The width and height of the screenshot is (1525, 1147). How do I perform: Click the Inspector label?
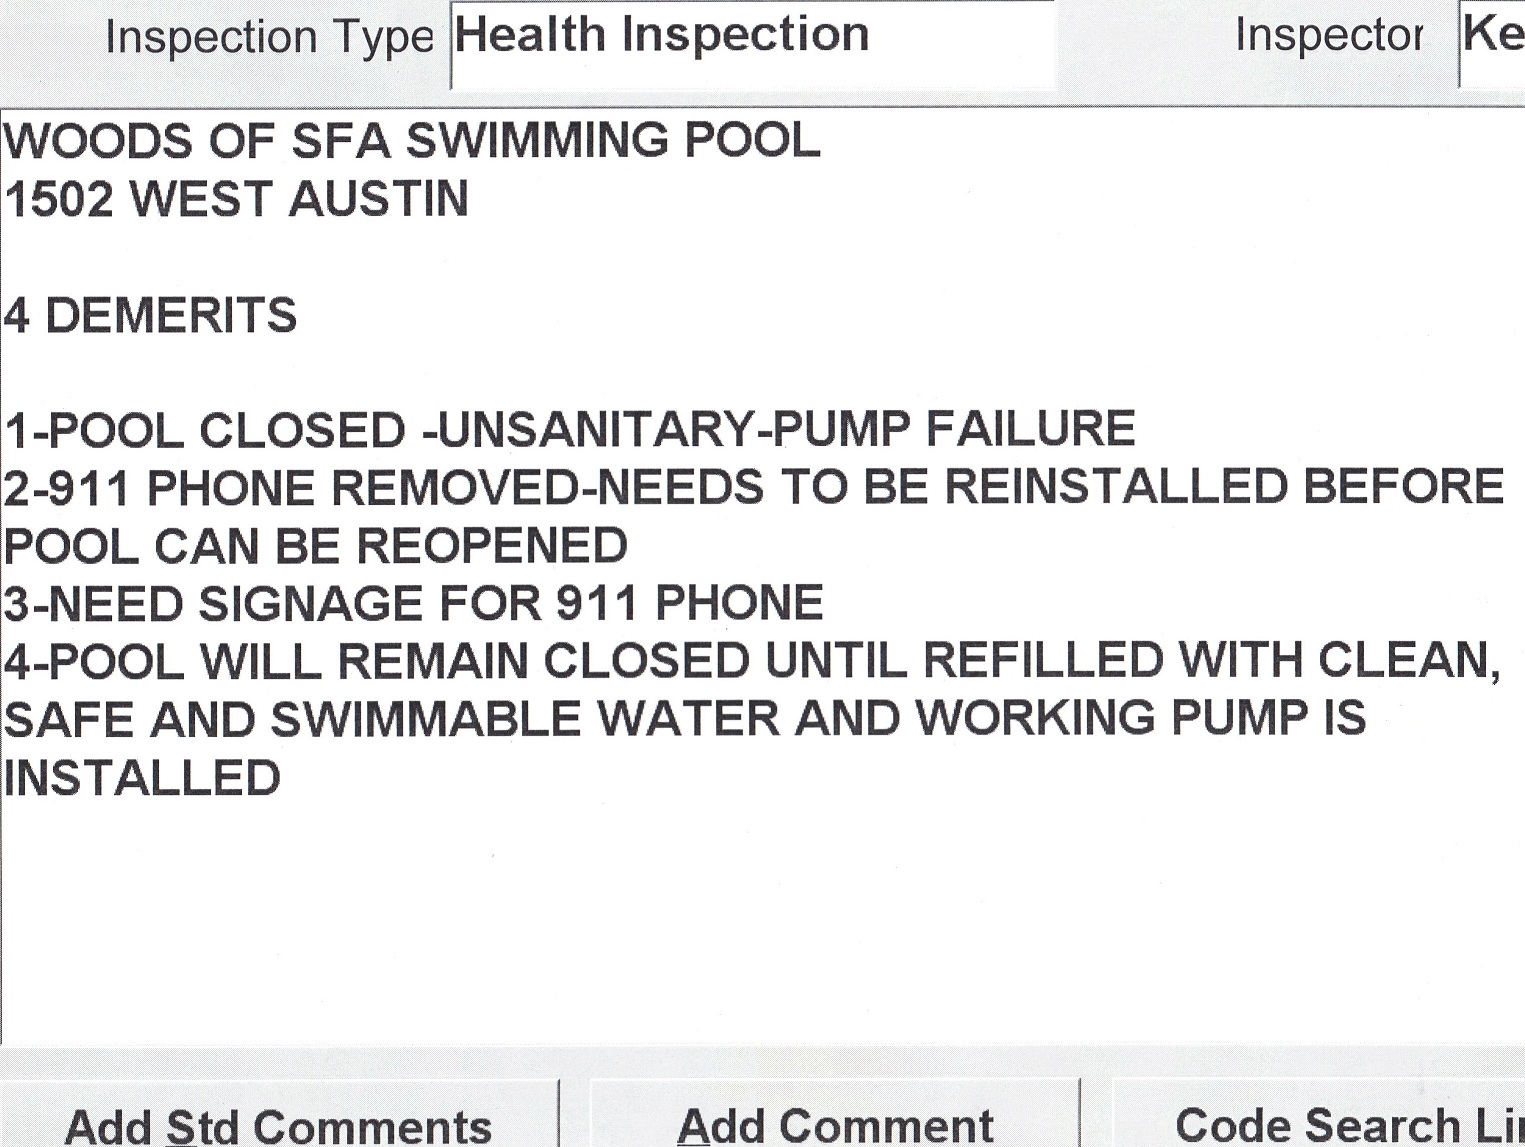click(x=1328, y=36)
